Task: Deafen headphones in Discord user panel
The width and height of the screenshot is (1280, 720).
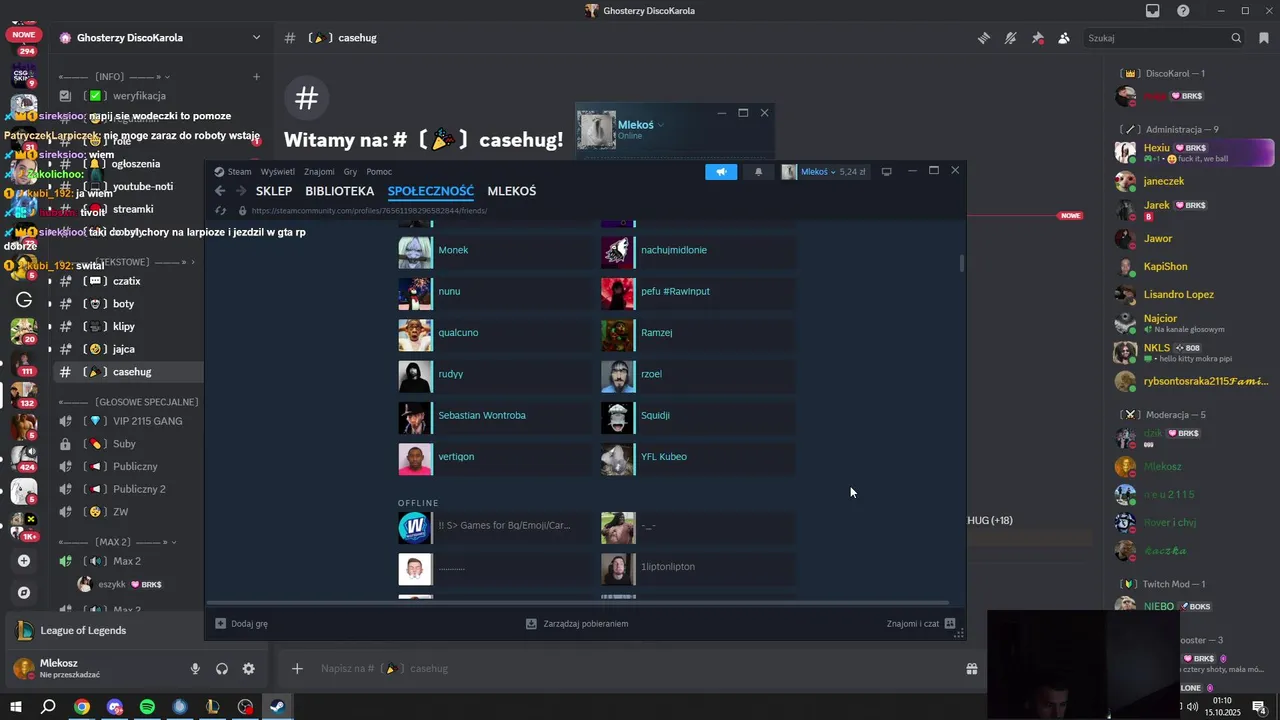Action: pyautogui.click(x=222, y=669)
